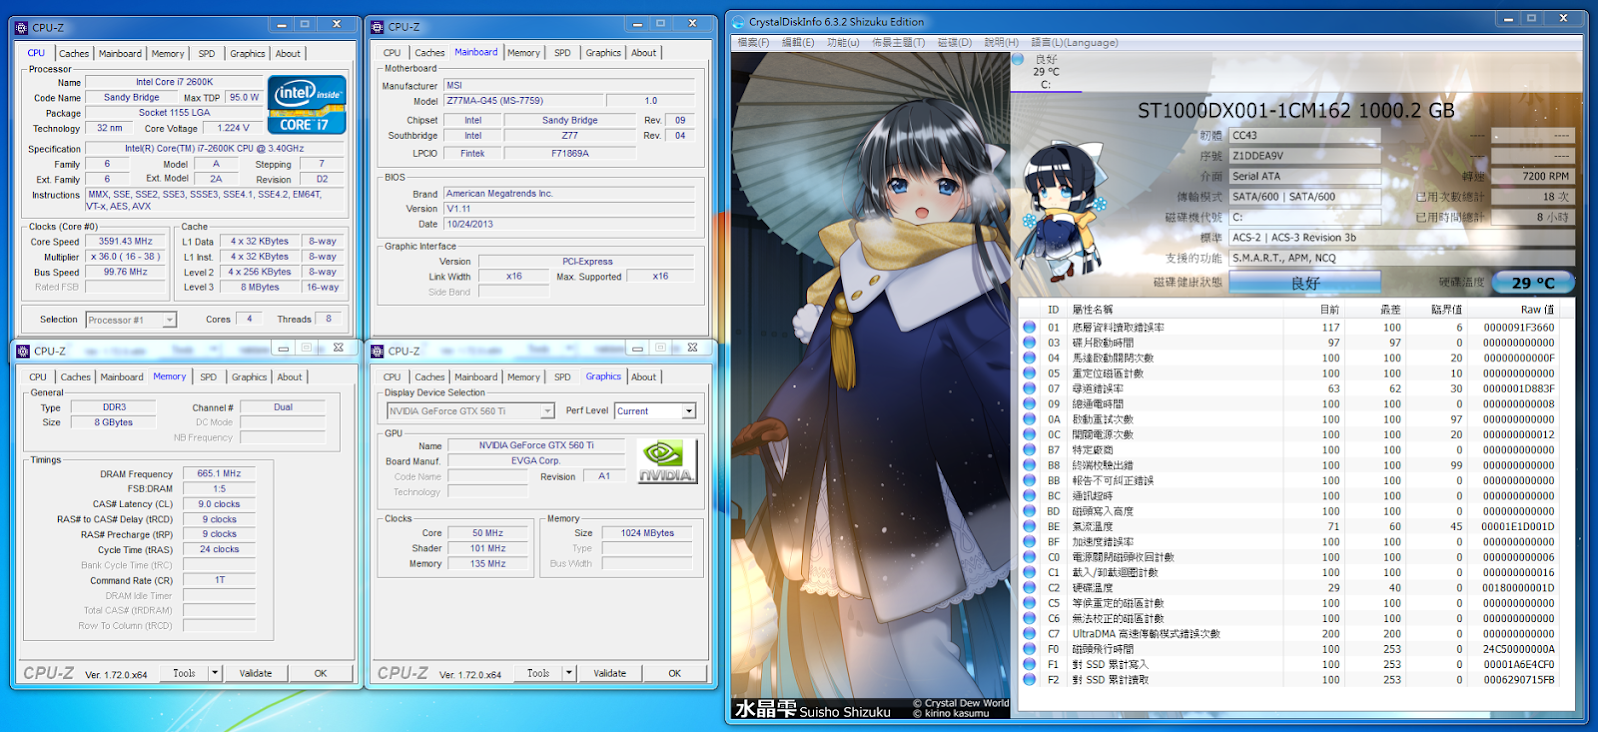
Task: Click the serial number field Z1DDEA9V
Action: coord(1305,156)
